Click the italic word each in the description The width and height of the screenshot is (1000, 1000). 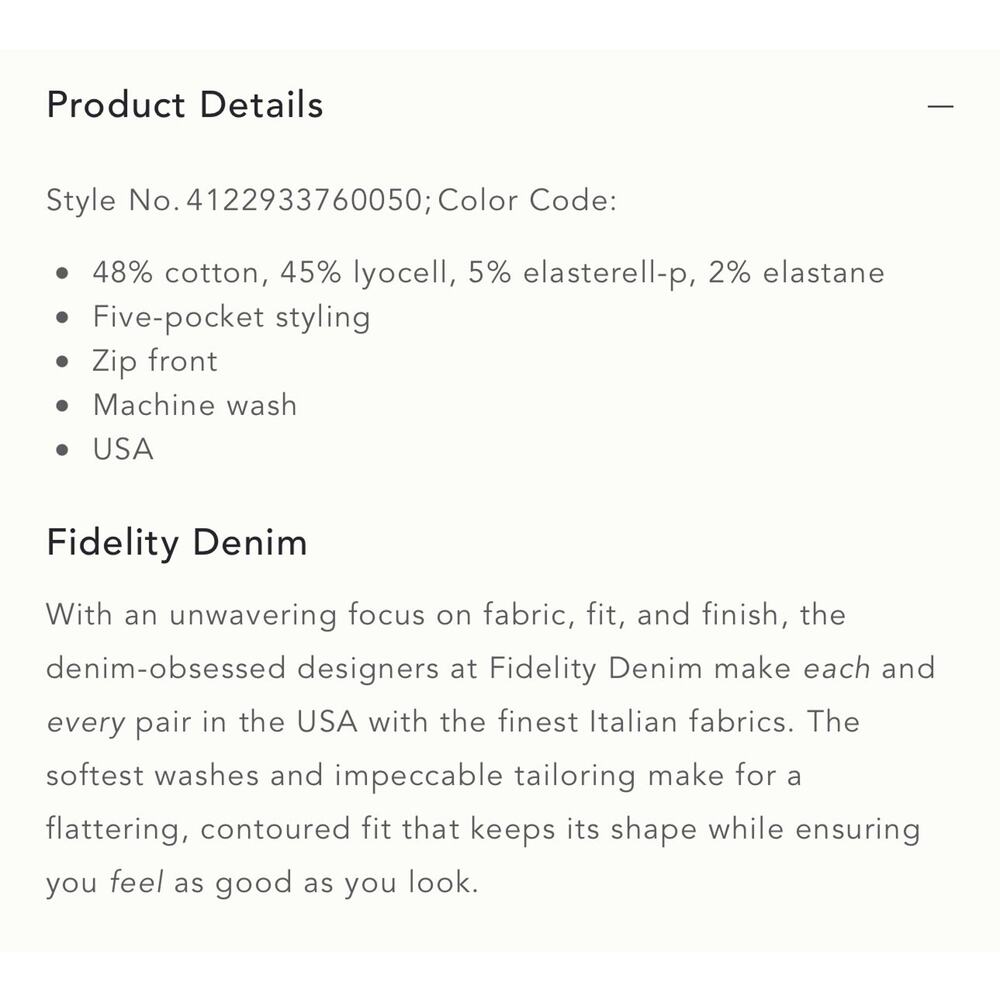[836, 668]
